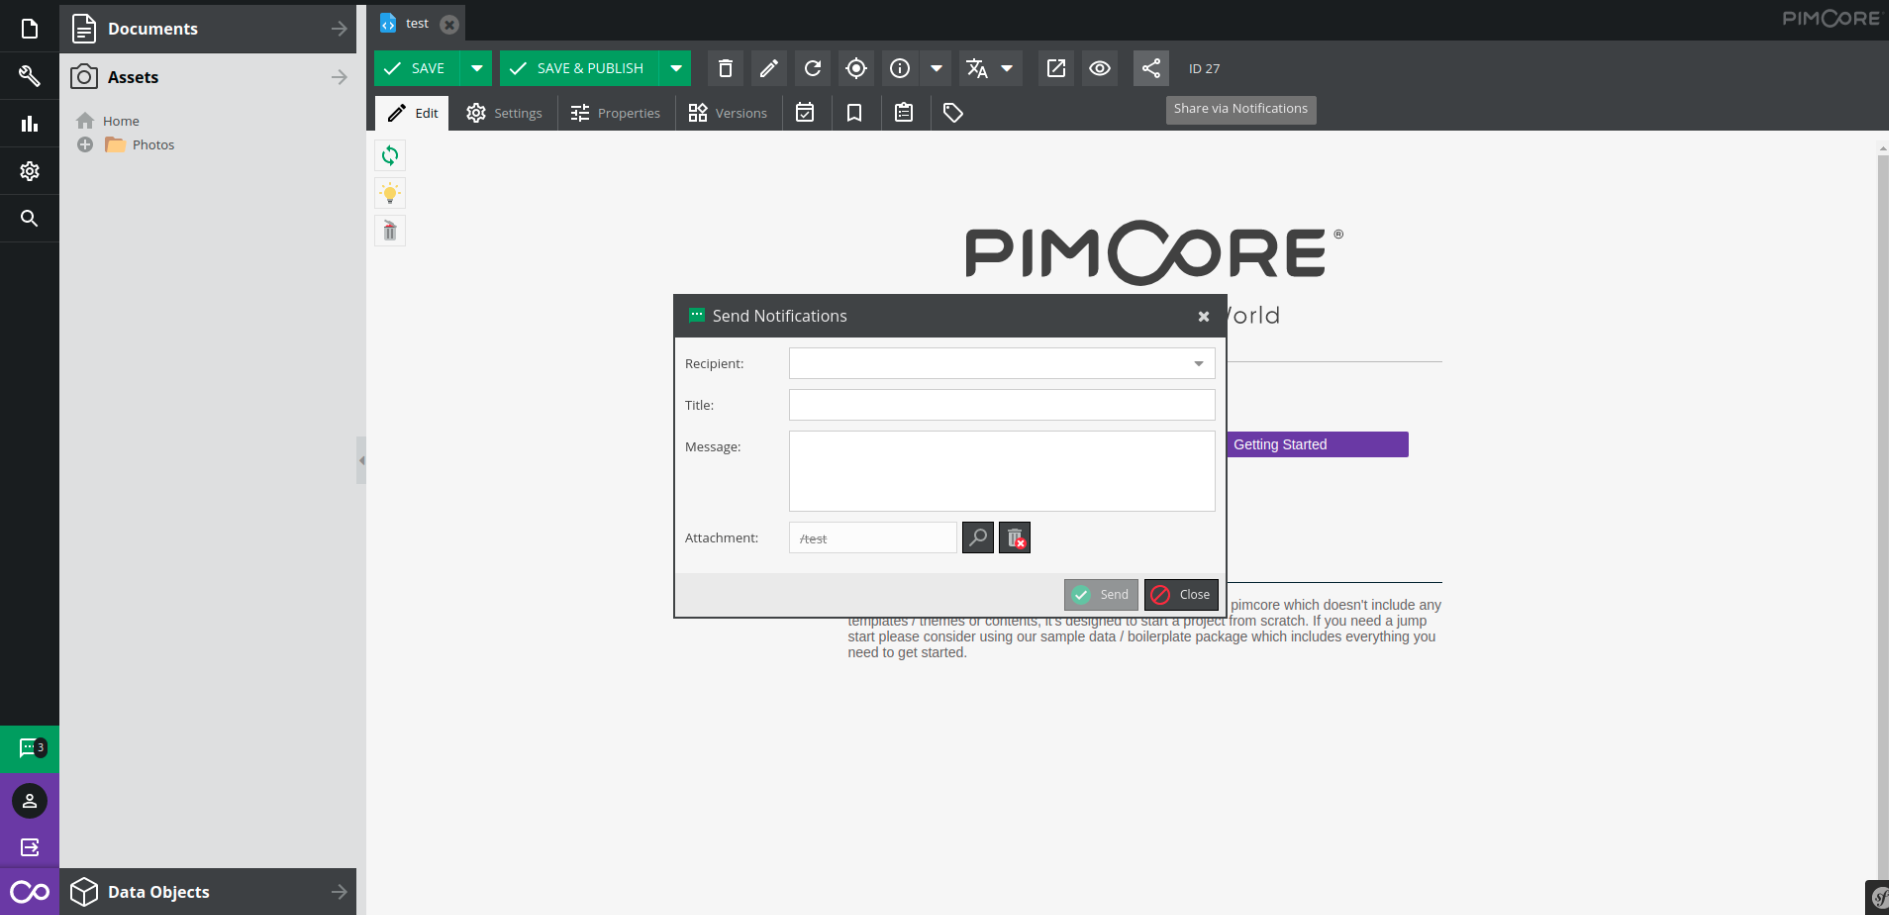Search for an attachment with the magnifier button
This screenshot has height=915, width=1889.
(x=978, y=538)
